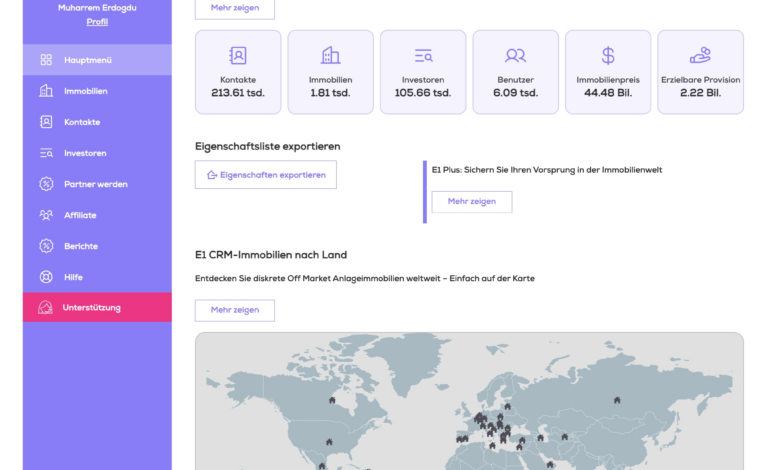Open the Benutzer 6.09 tsd. stat card

(x=515, y=72)
